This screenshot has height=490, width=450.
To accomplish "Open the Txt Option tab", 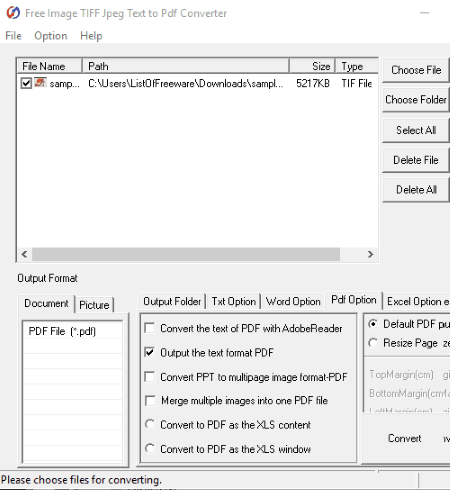I will (234, 301).
